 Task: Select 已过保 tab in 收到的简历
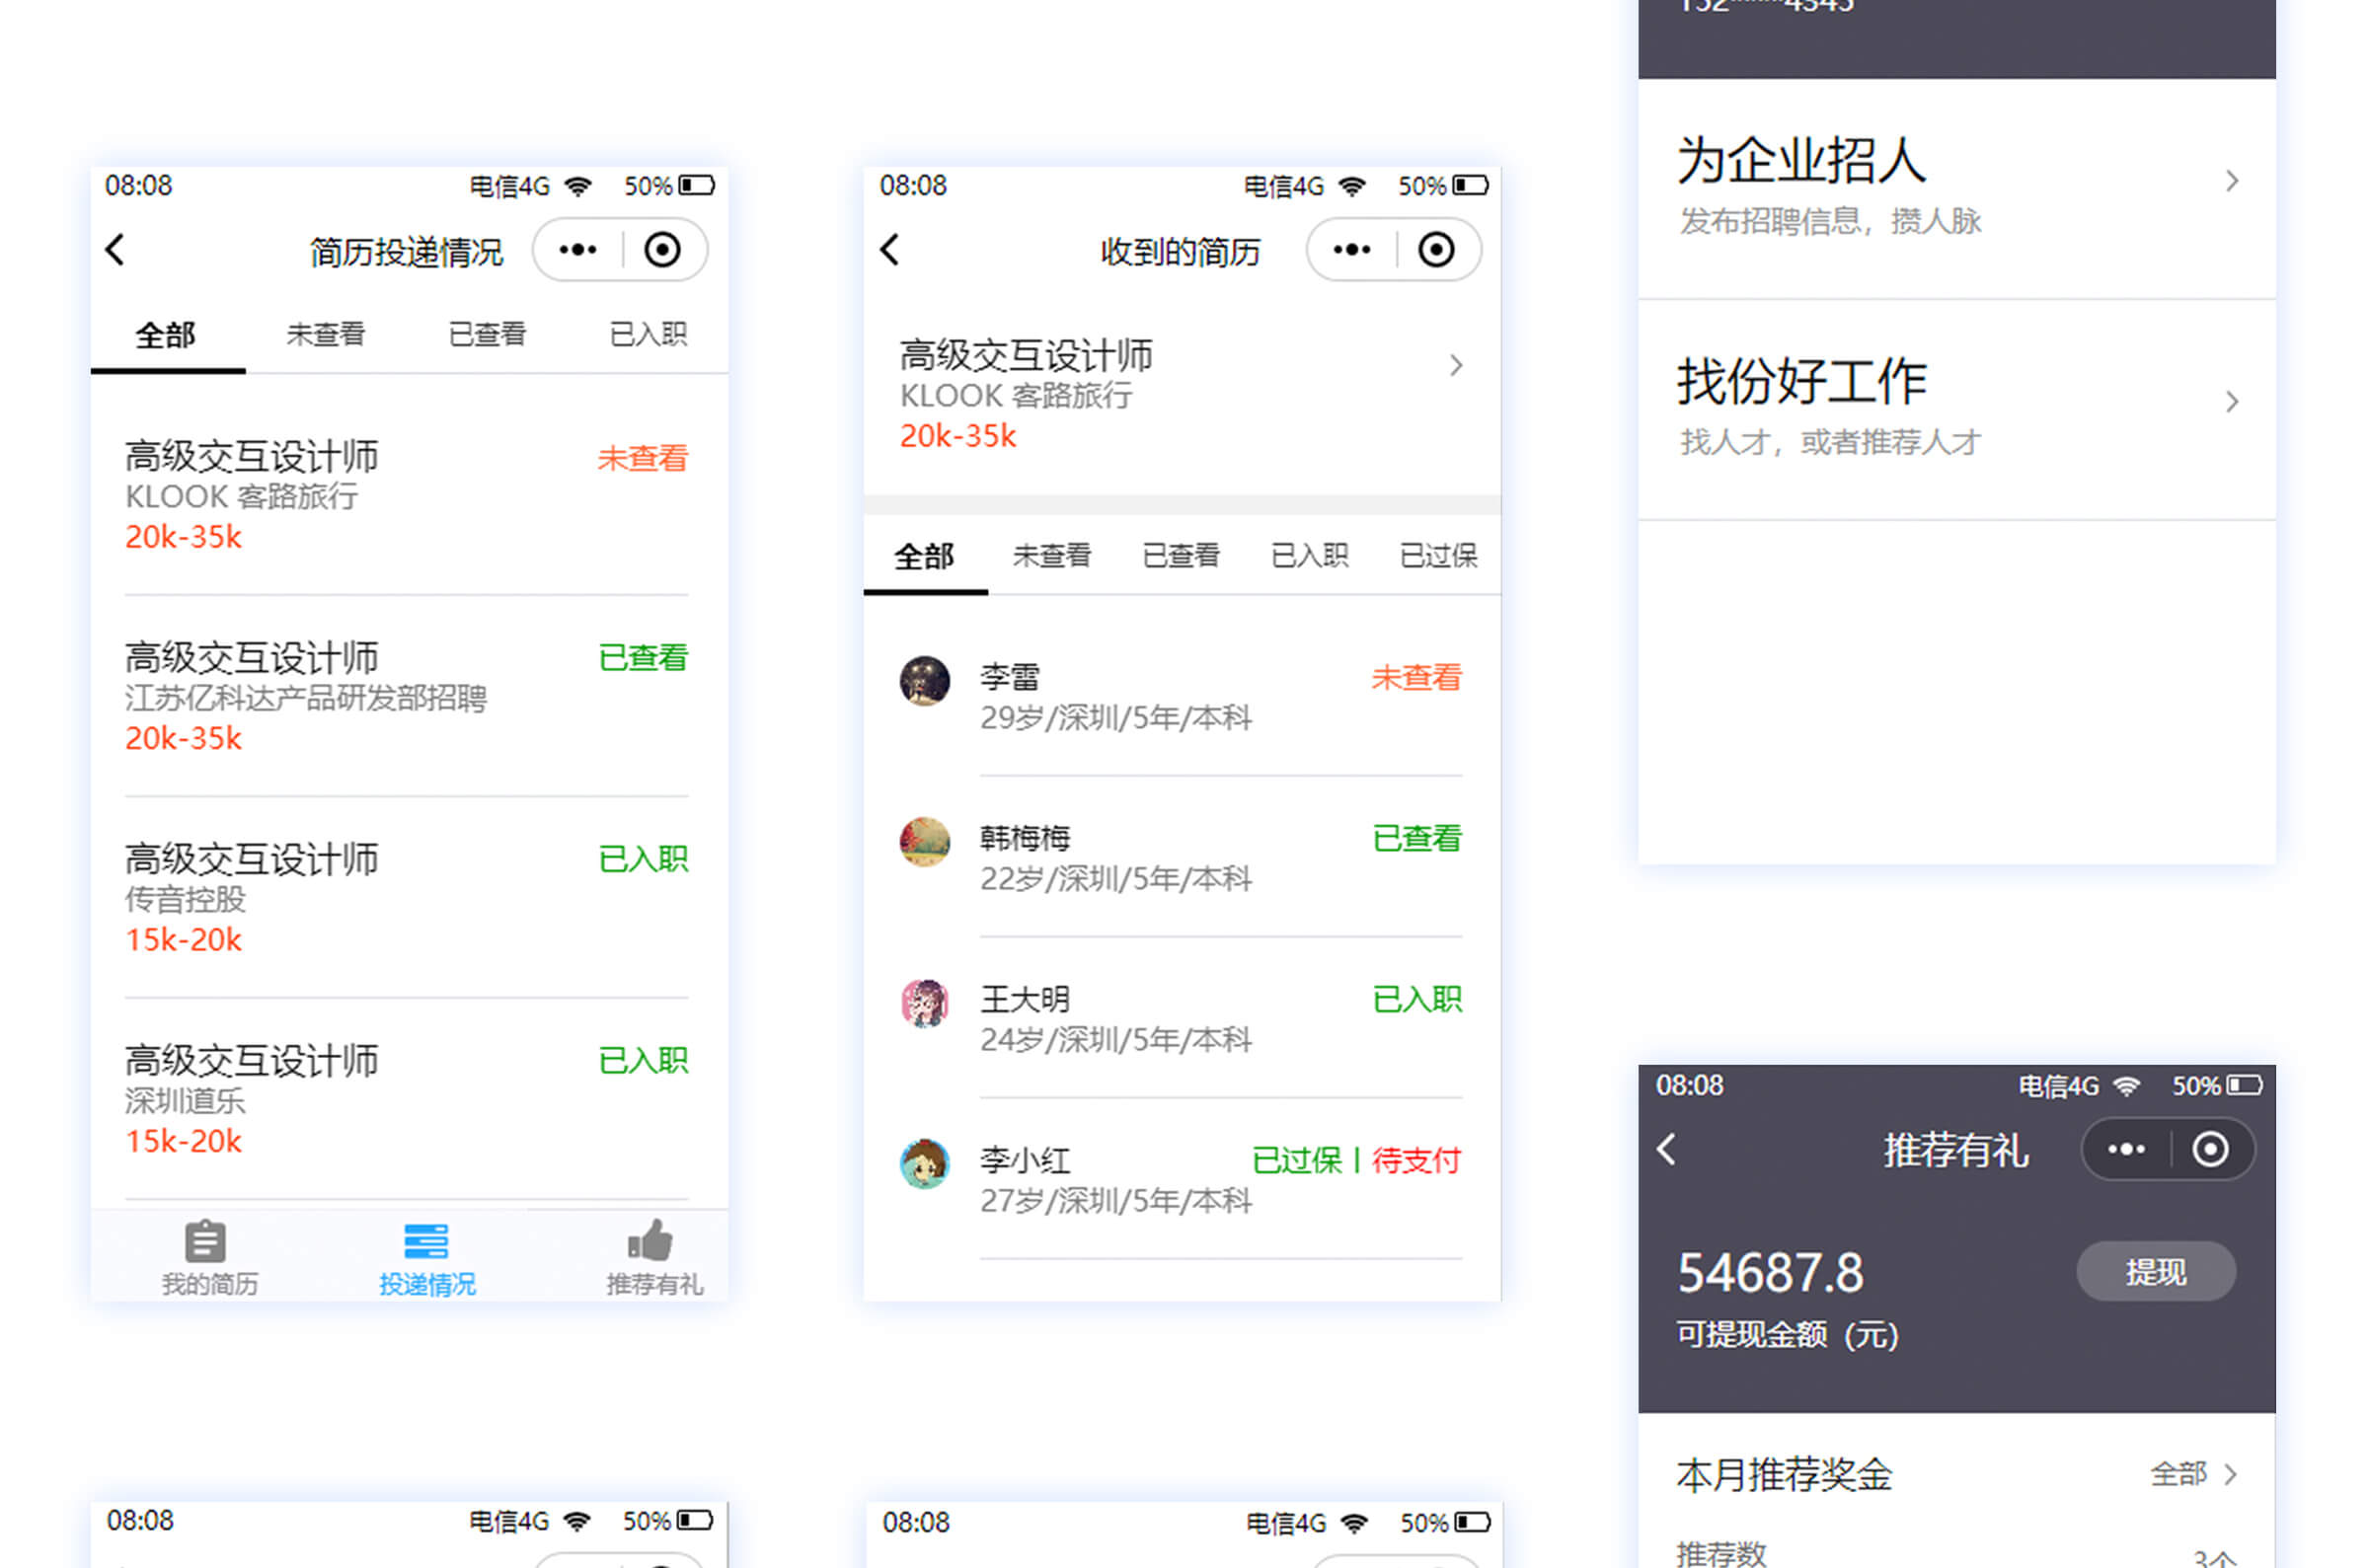[1438, 556]
